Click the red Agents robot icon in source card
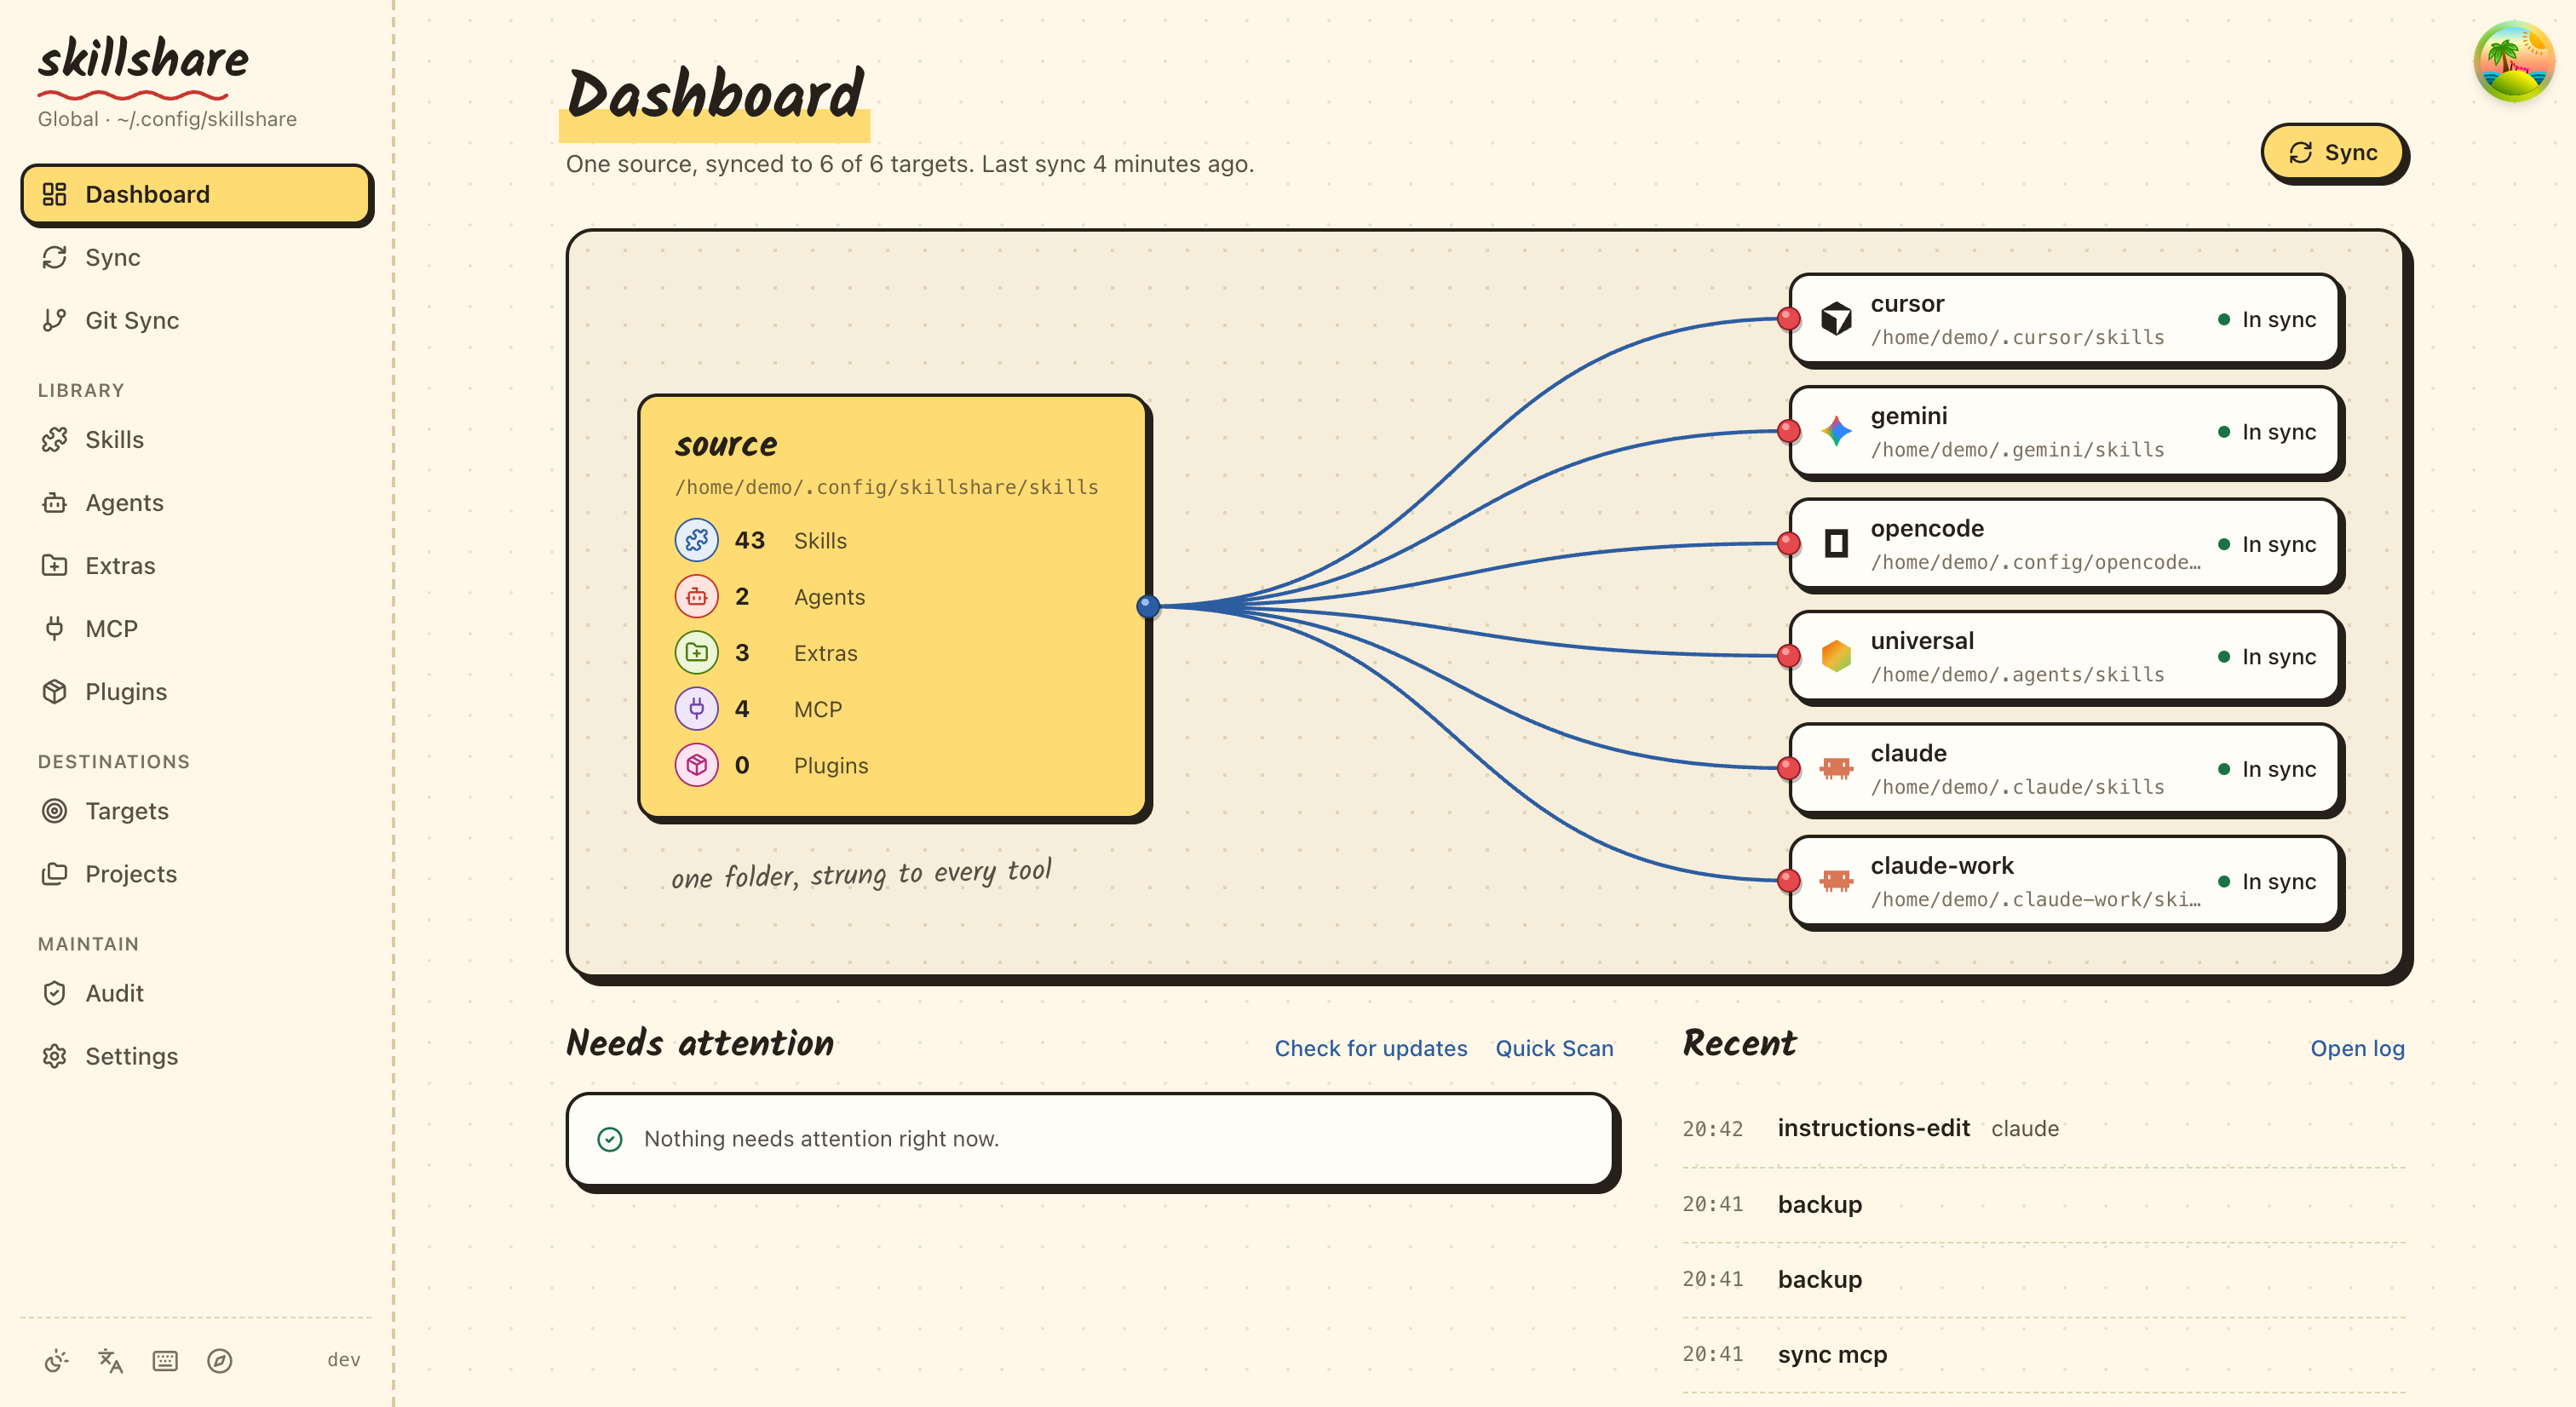The width and height of the screenshot is (2576, 1407). tap(697, 596)
